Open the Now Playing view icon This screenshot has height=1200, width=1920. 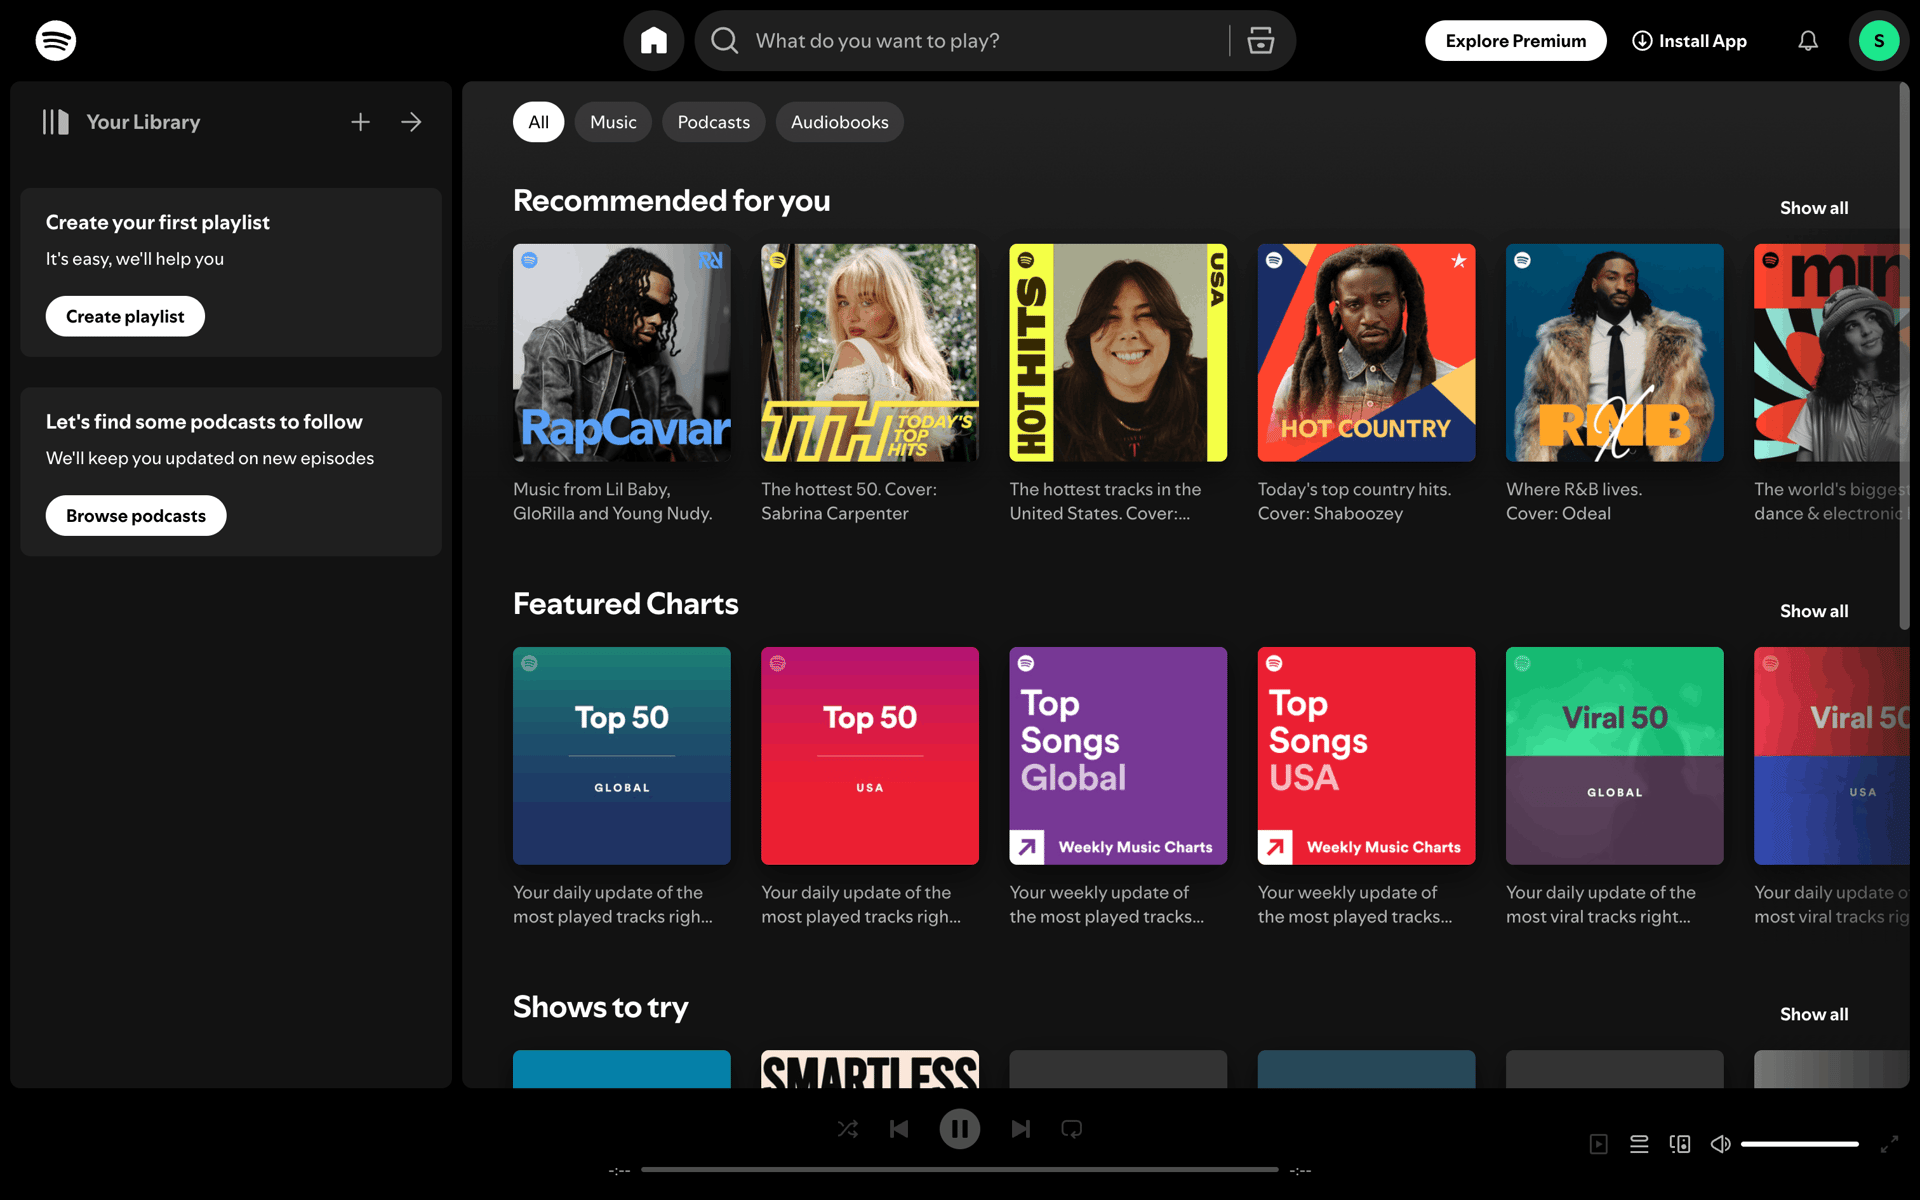coord(1599,1144)
